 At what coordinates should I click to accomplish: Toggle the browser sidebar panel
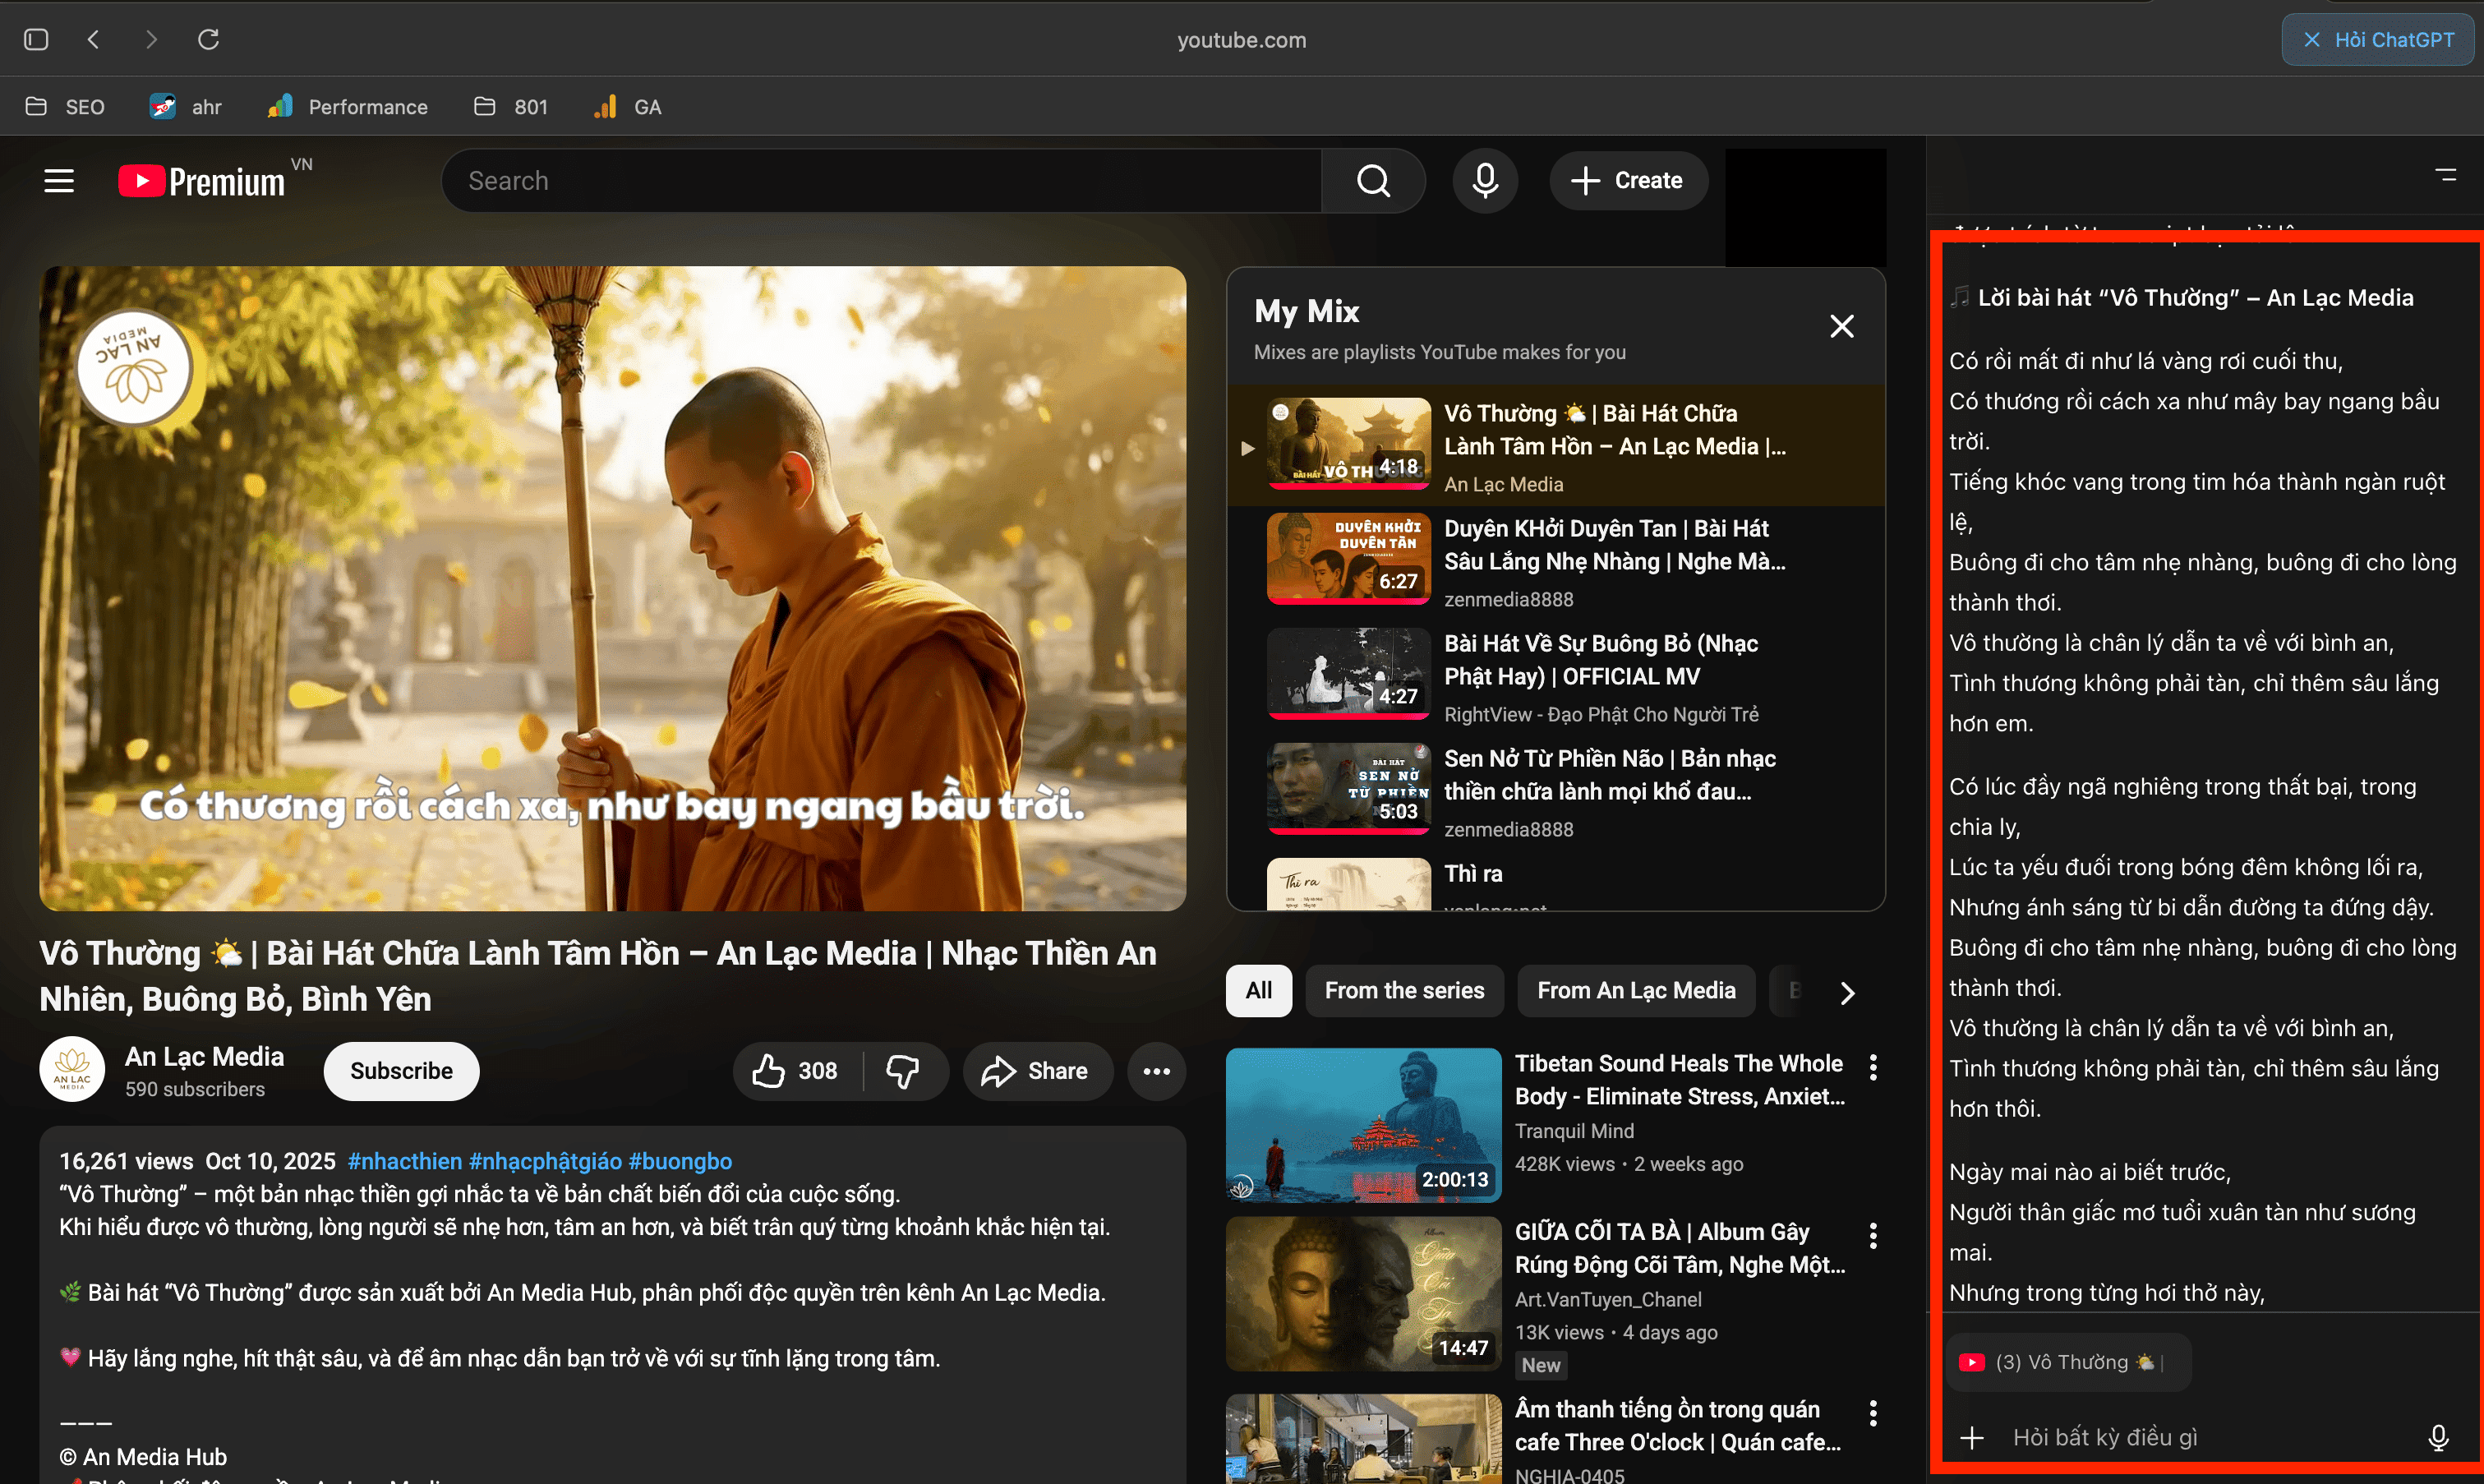coord(36,40)
